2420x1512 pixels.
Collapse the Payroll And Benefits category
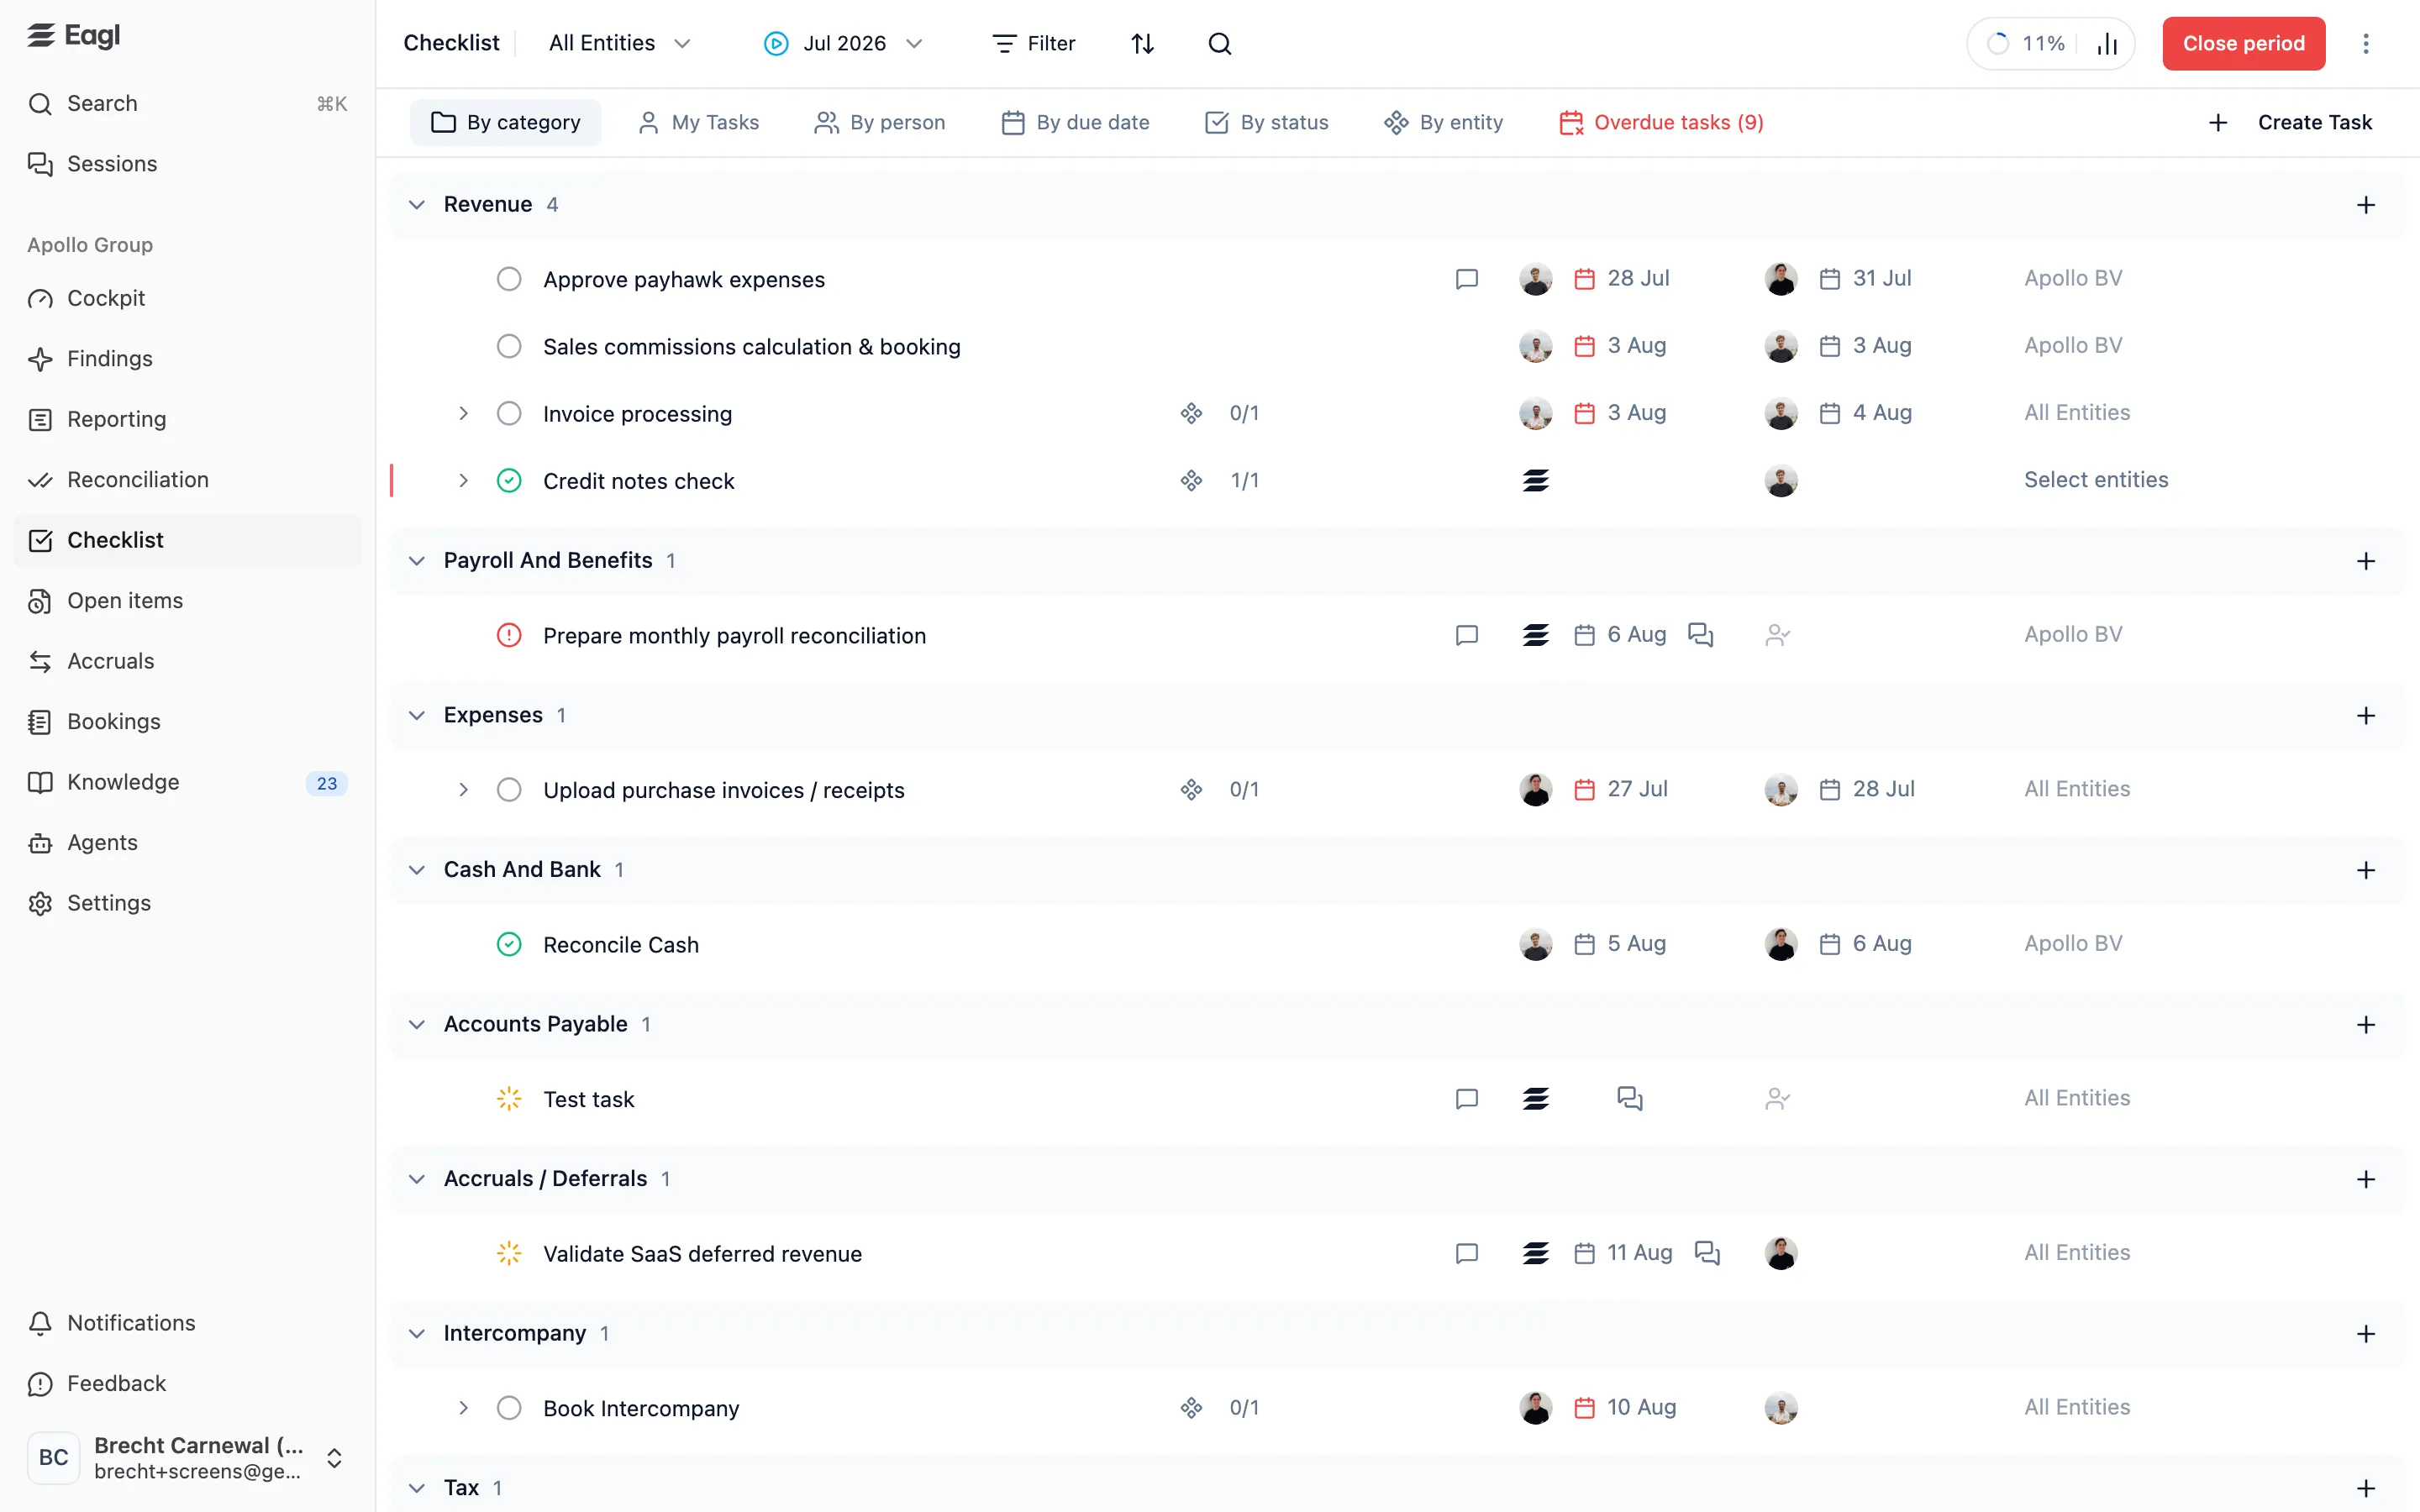click(x=417, y=561)
